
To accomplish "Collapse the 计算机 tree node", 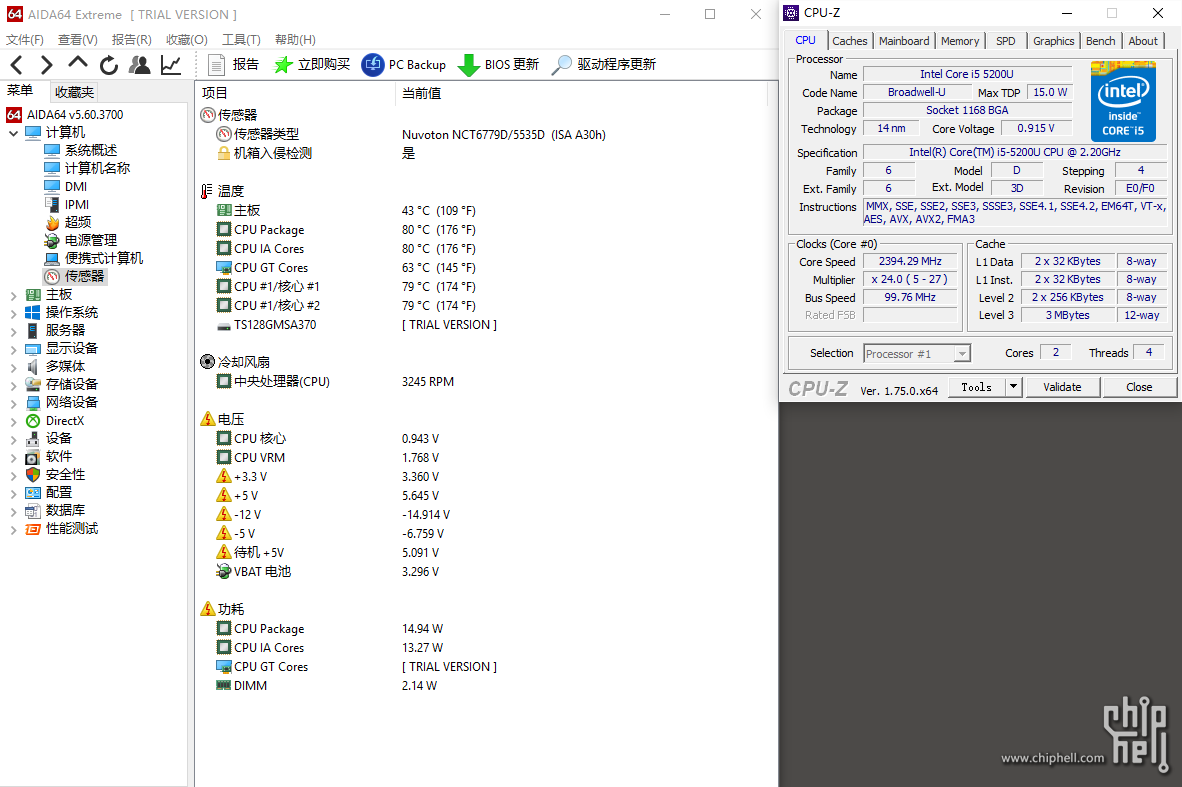I will click(13, 133).
